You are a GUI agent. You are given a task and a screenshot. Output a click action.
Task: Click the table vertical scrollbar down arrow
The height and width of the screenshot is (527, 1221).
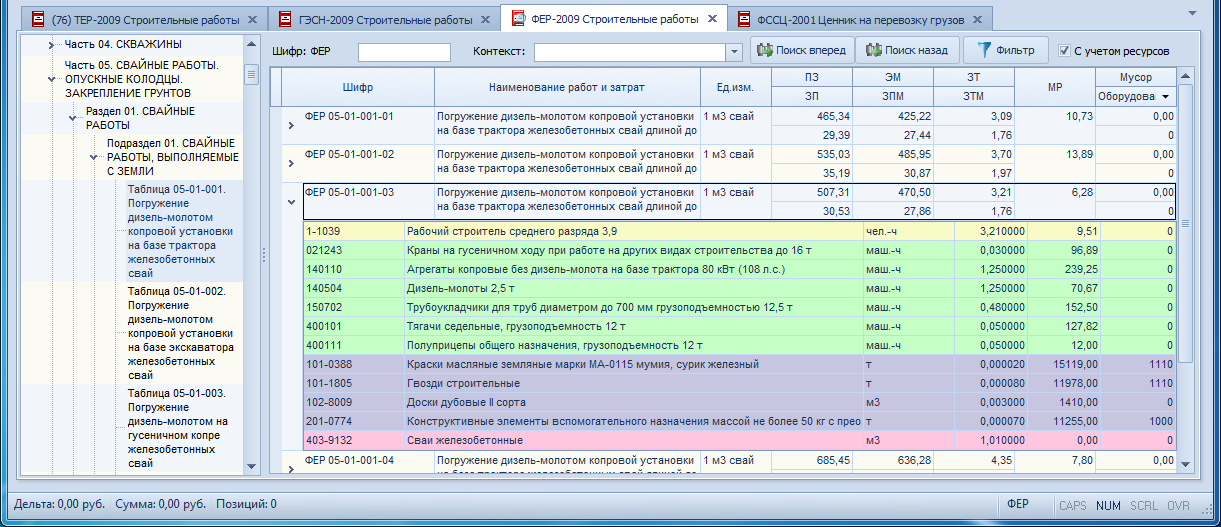click(x=1186, y=464)
